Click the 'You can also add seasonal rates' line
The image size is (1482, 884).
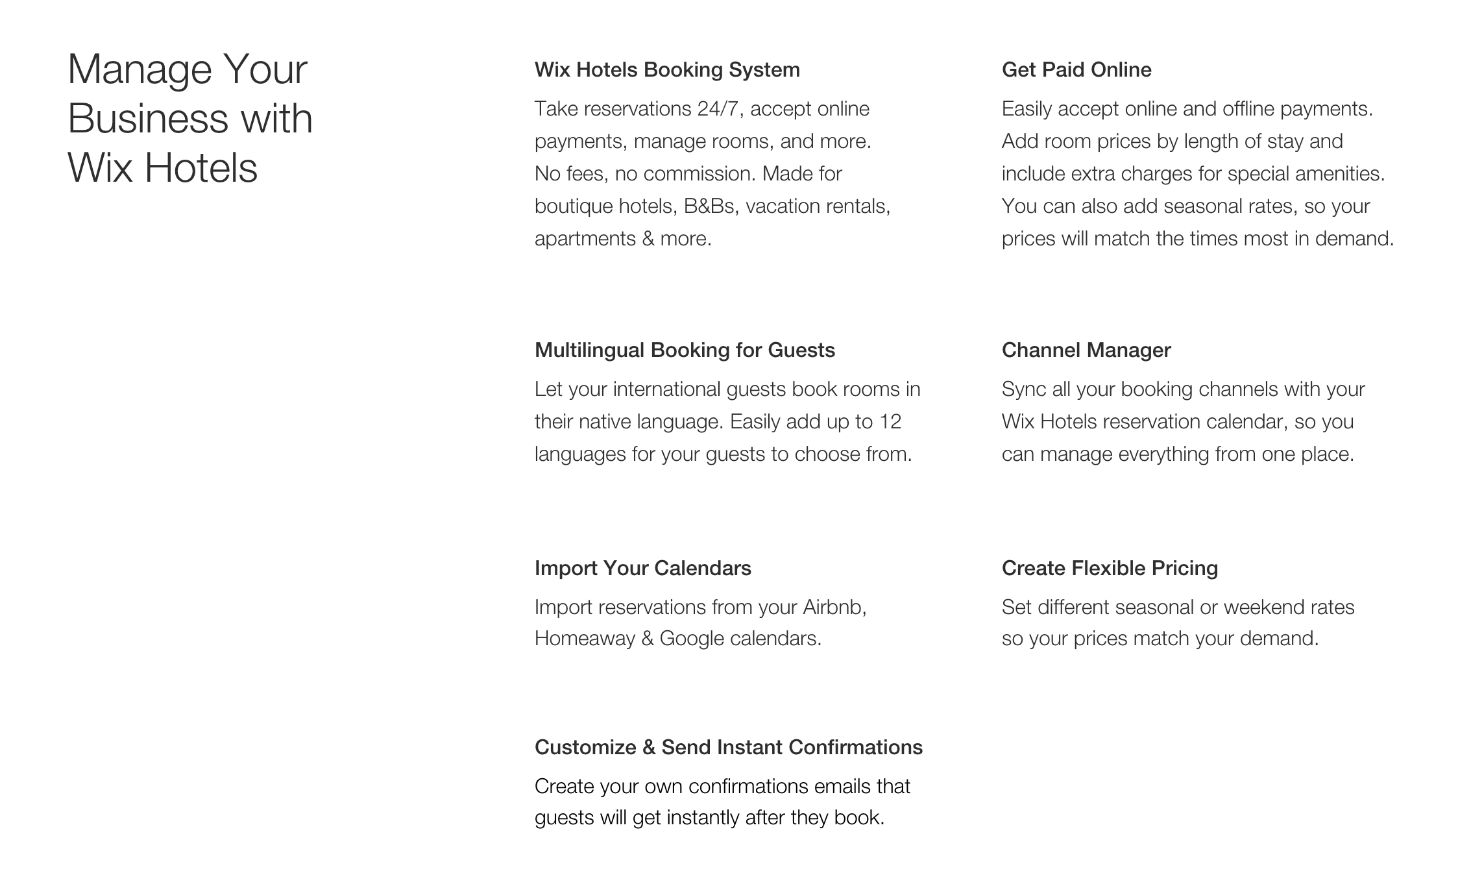(1185, 206)
